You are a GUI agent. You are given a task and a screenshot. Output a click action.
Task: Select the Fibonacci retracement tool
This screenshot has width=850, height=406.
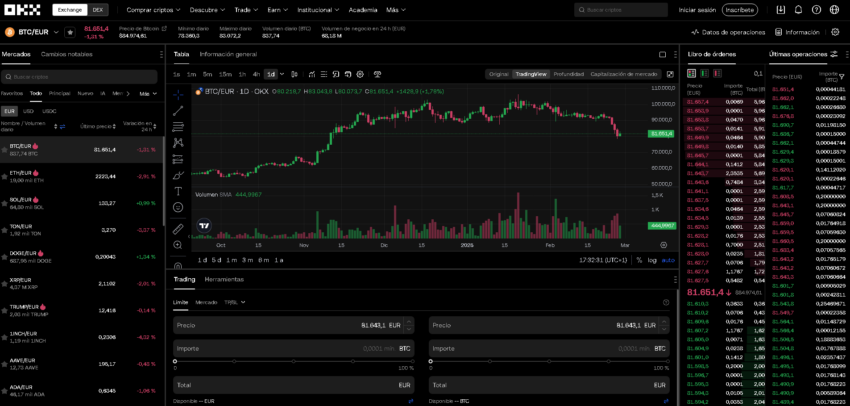178,127
